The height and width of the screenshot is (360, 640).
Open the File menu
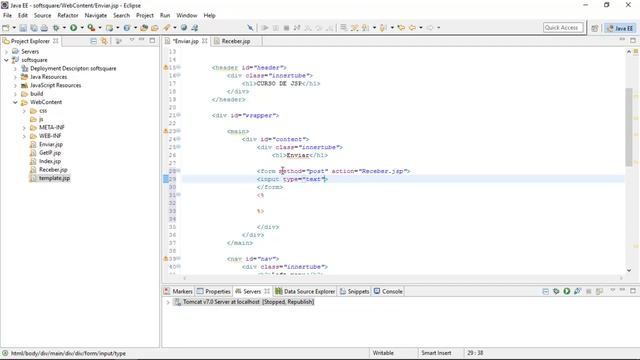(7, 16)
